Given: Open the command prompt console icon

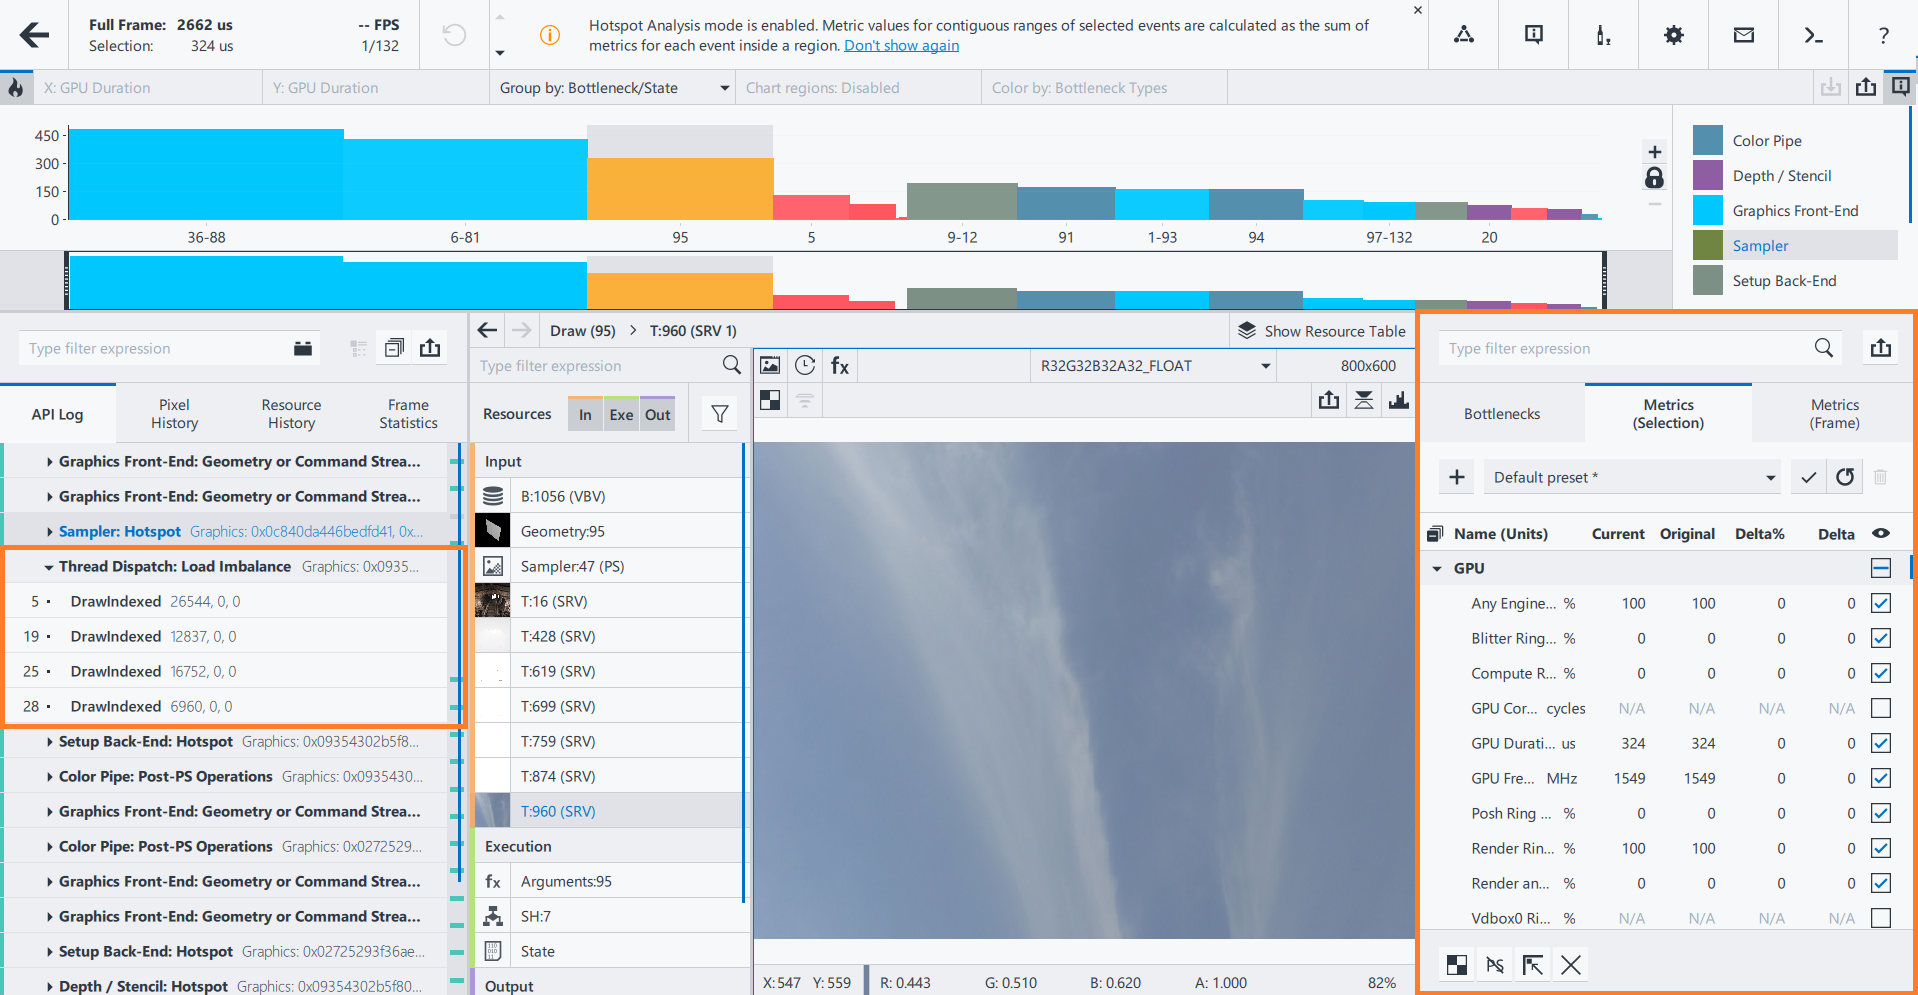Looking at the screenshot, I should pyautogui.click(x=1813, y=35).
